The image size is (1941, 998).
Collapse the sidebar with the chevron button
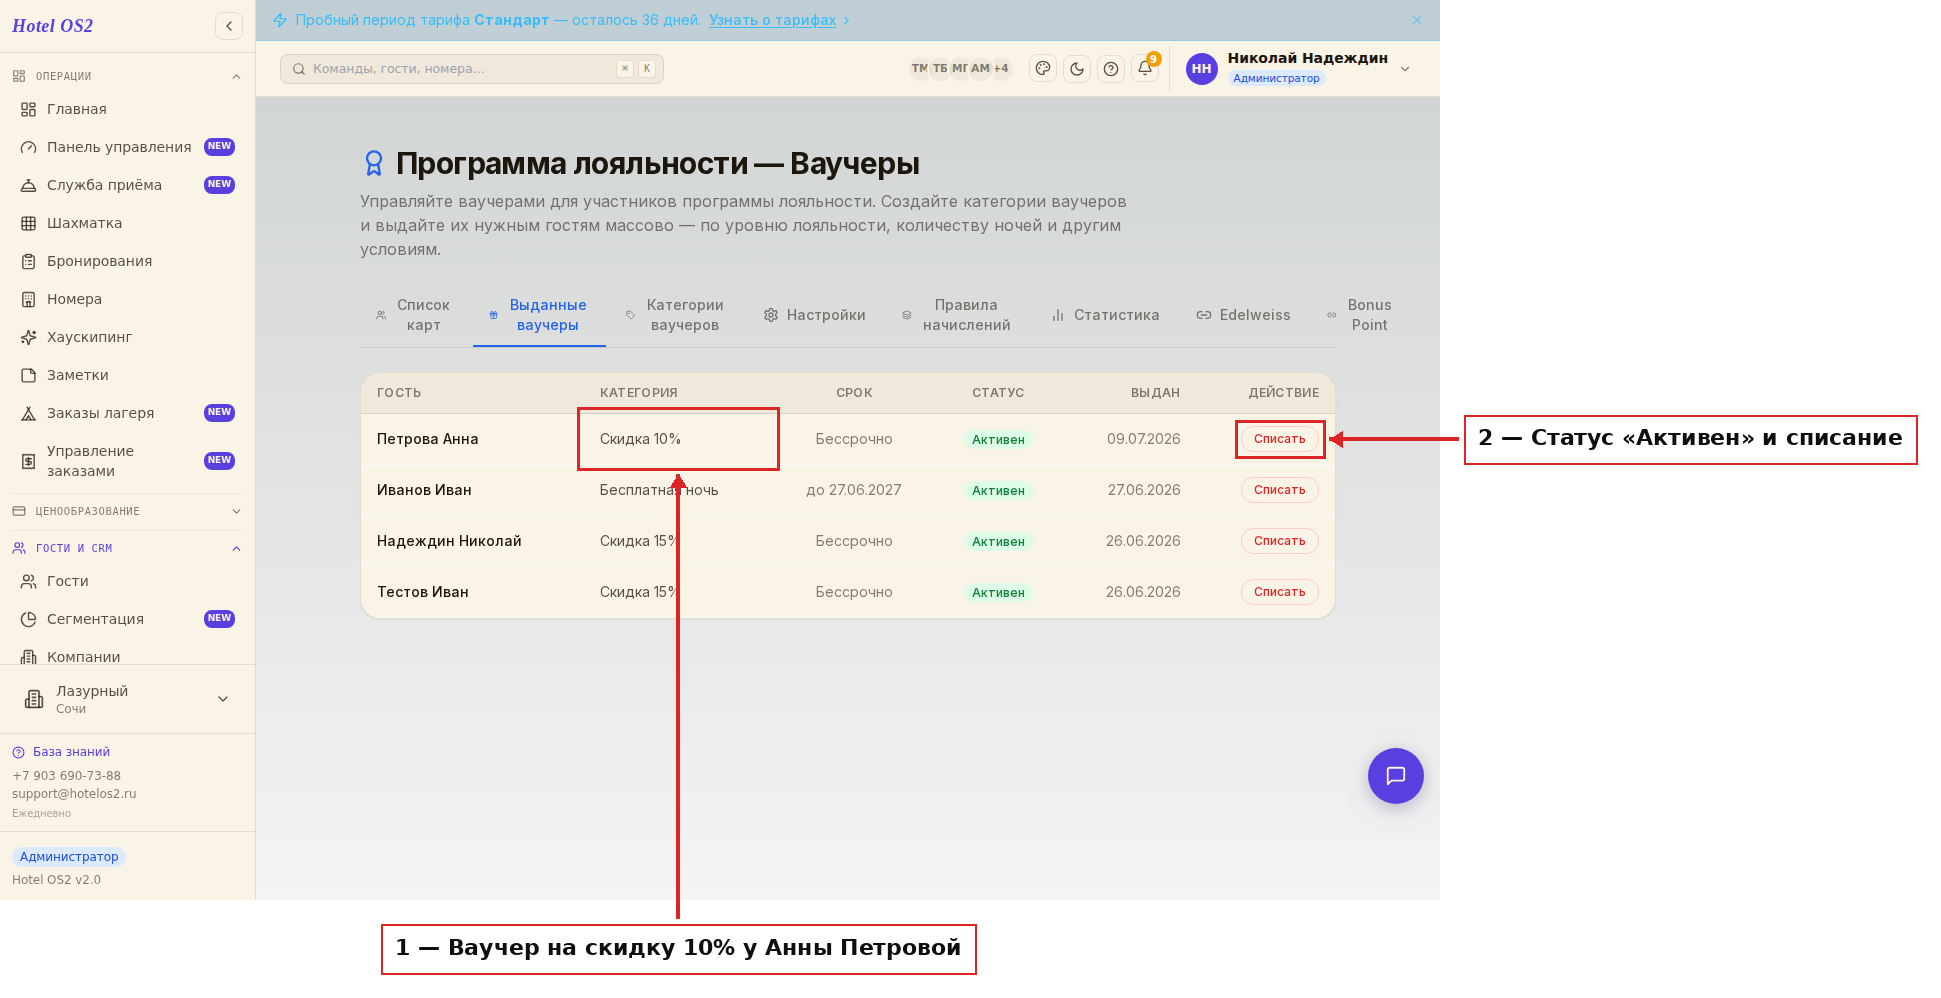click(x=229, y=26)
